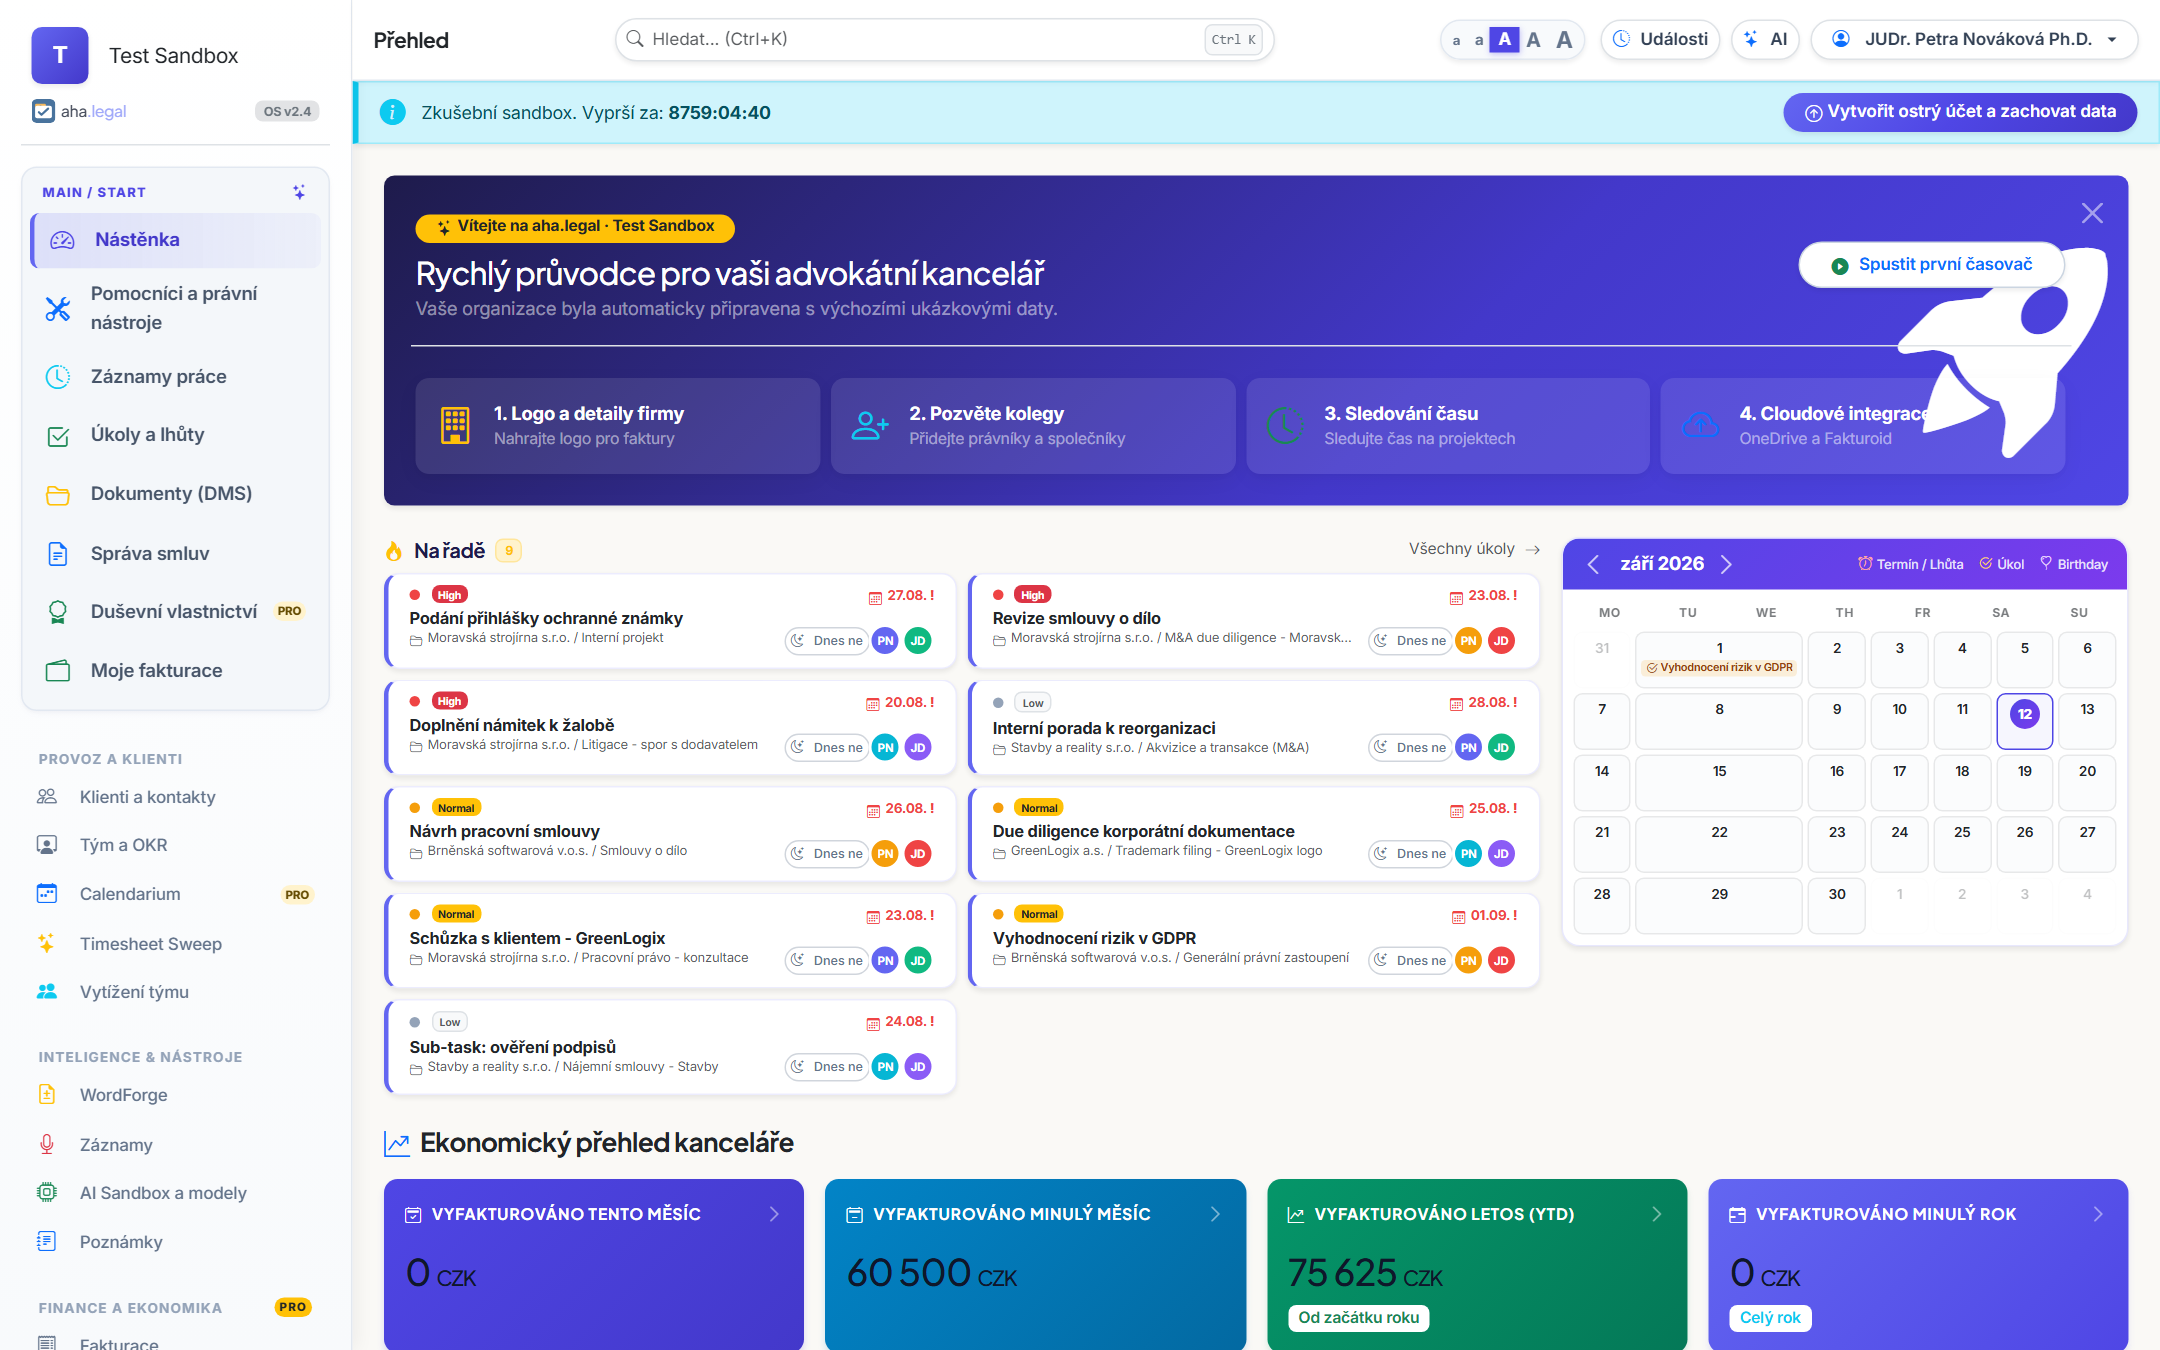Click Dnes ne on Revize smlouvy o dílo

1411,641
